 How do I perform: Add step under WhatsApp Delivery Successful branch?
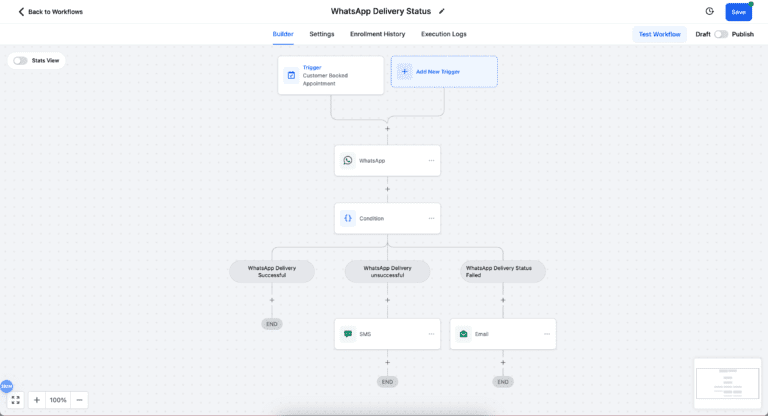click(x=272, y=300)
